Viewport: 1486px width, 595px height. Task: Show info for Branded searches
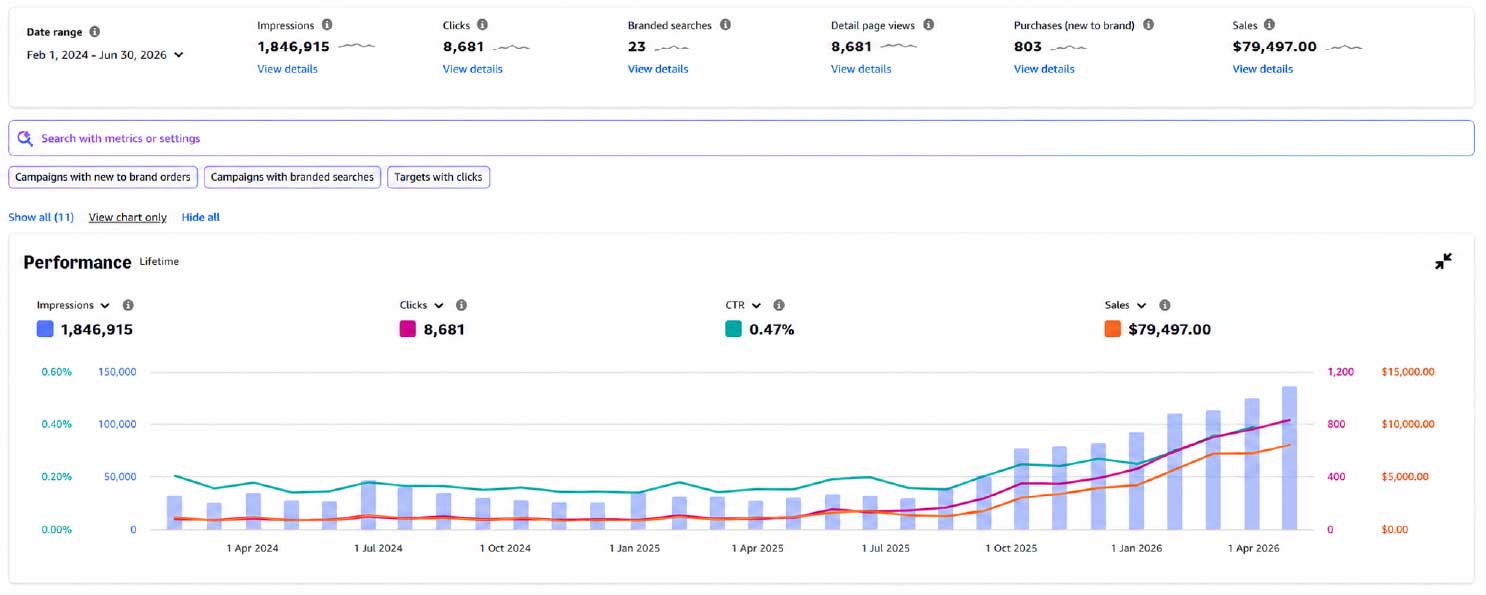pos(725,25)
